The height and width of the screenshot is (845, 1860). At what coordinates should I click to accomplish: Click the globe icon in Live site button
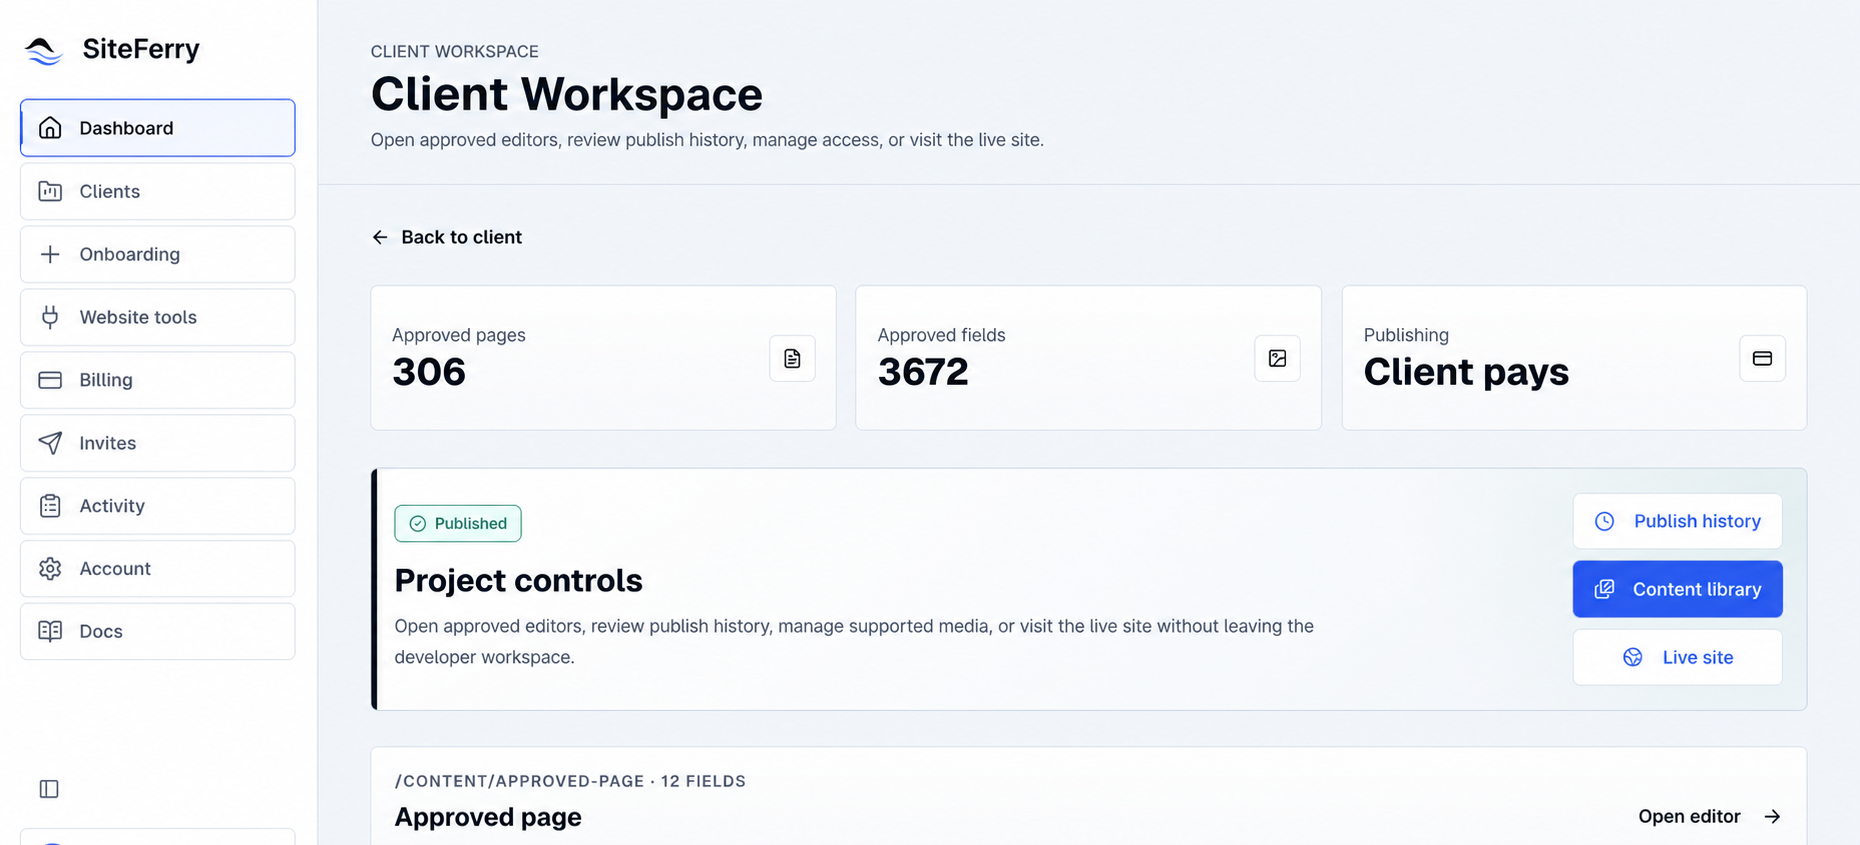[x=1632, y=657]
